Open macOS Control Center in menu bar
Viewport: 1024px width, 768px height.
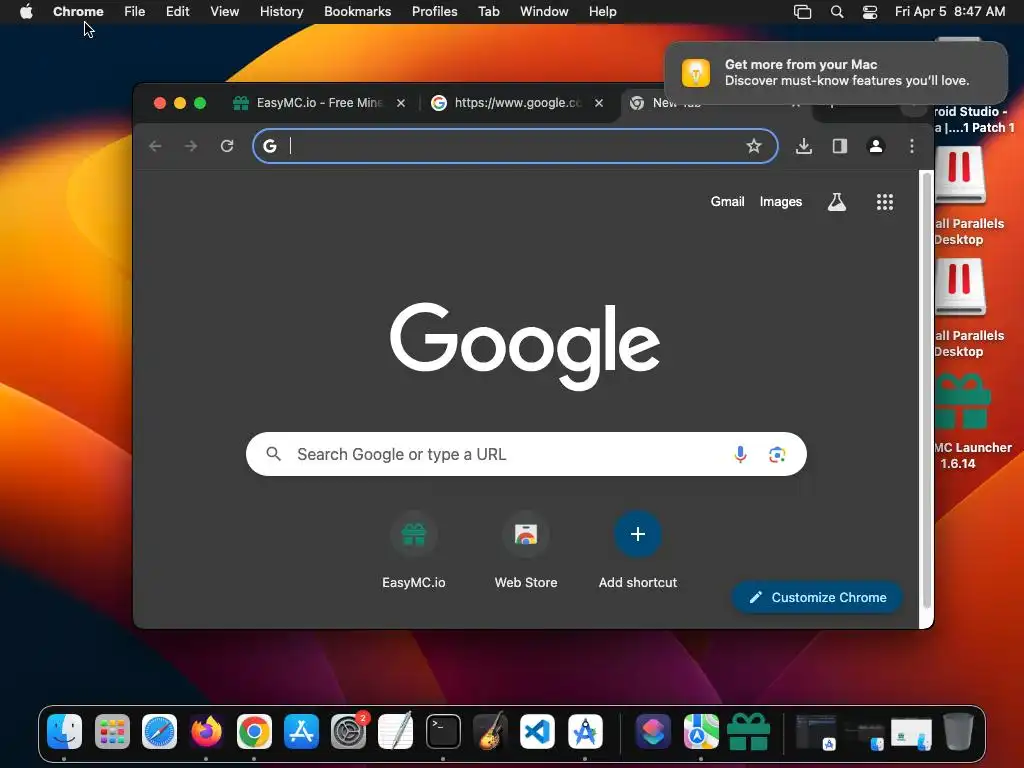[x=870, y=12]
